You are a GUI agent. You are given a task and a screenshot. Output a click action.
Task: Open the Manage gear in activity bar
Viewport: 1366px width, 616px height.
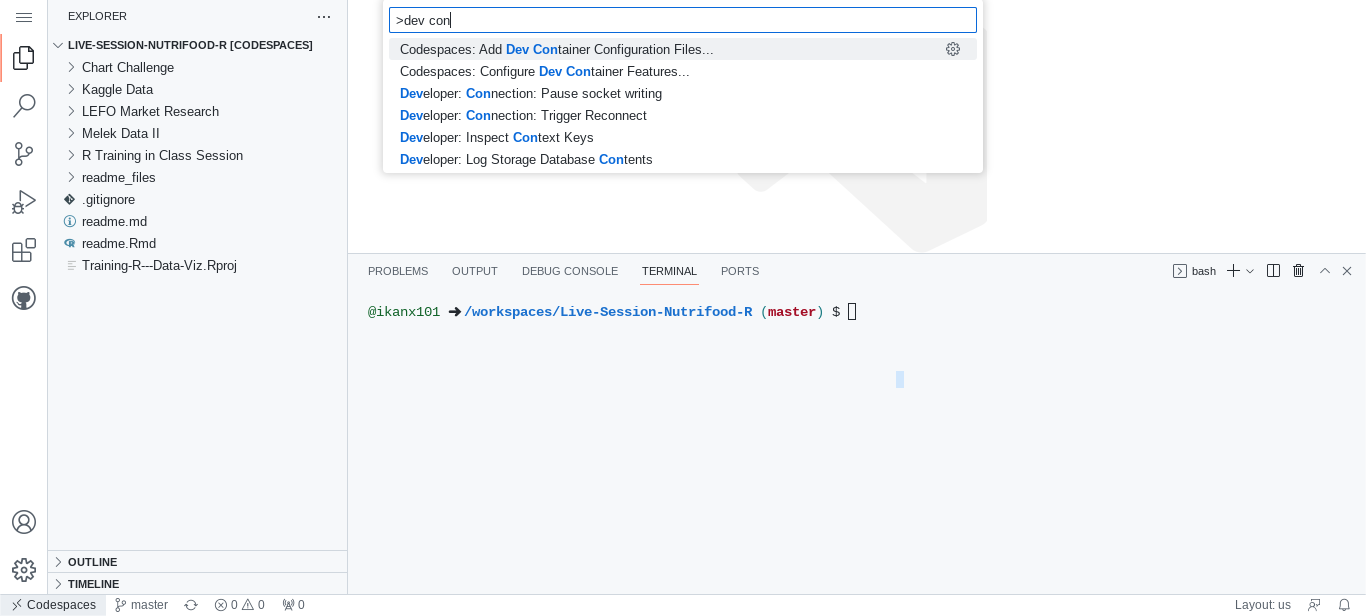point(24,570)
